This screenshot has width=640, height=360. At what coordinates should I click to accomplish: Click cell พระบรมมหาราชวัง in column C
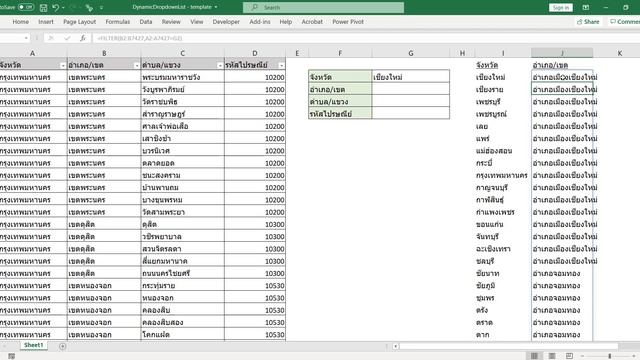click(182, 77)
